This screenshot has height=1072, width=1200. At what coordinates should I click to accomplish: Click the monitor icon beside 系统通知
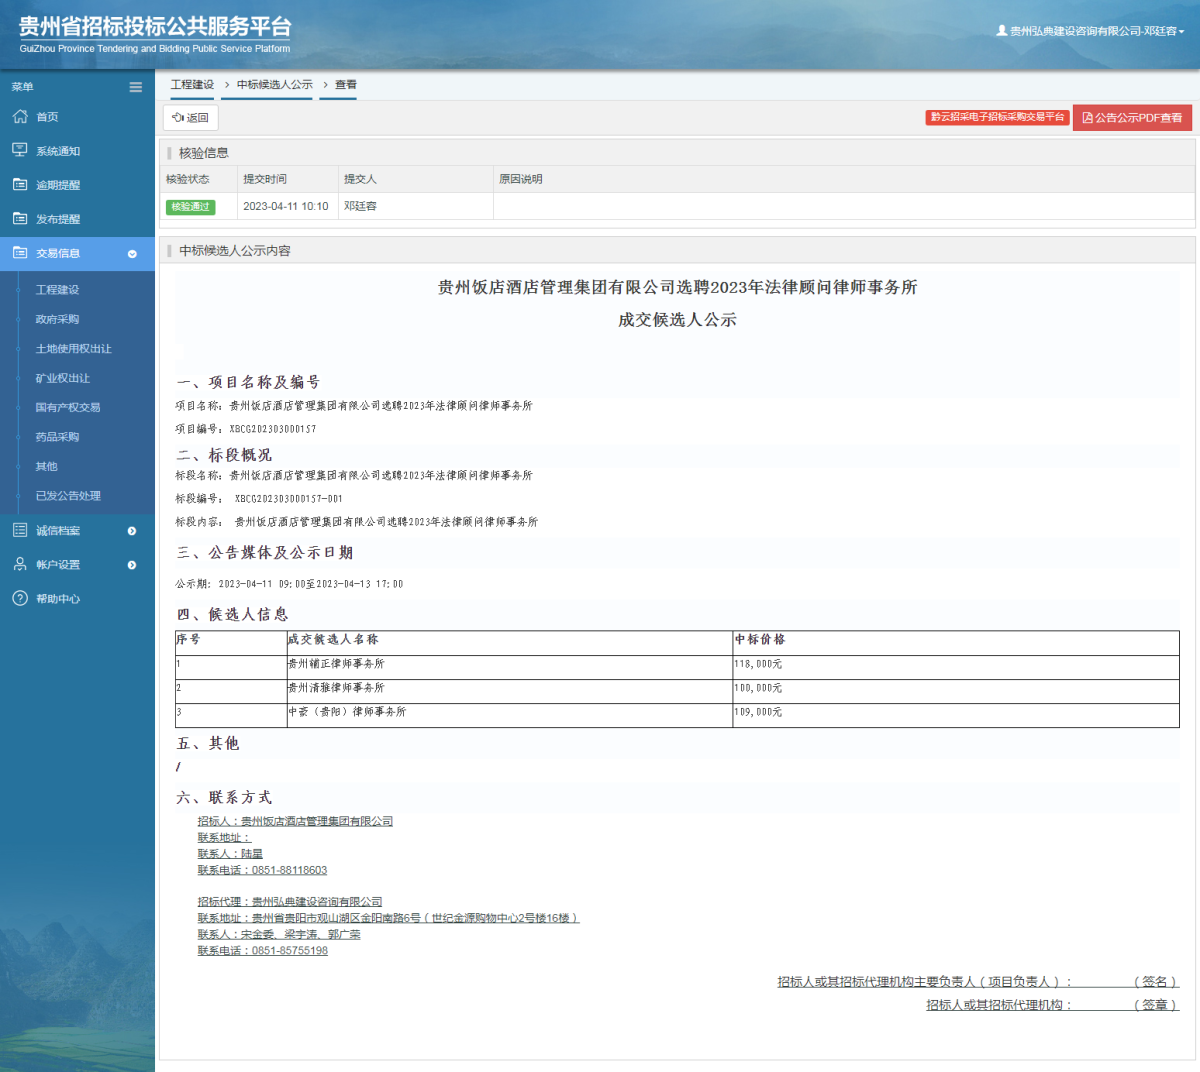(x=20, y=150)
